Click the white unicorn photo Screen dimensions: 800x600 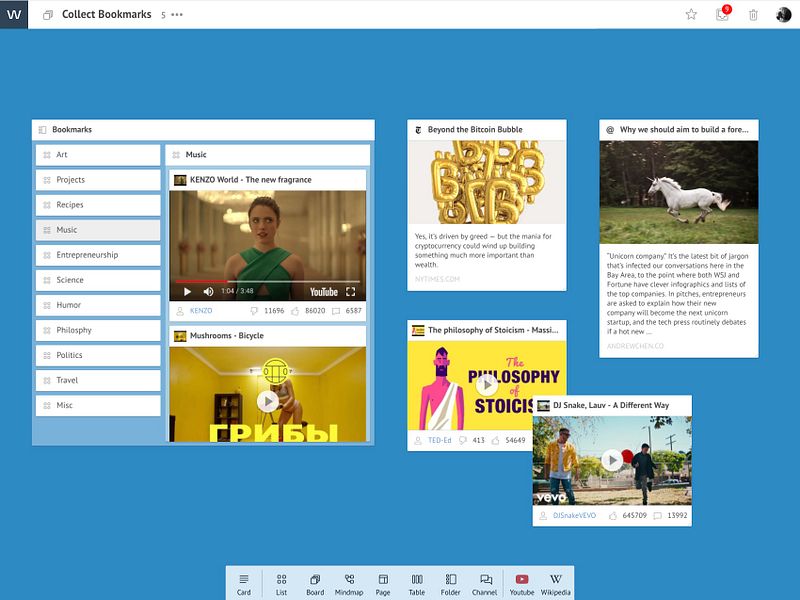[x=679, y=192]
